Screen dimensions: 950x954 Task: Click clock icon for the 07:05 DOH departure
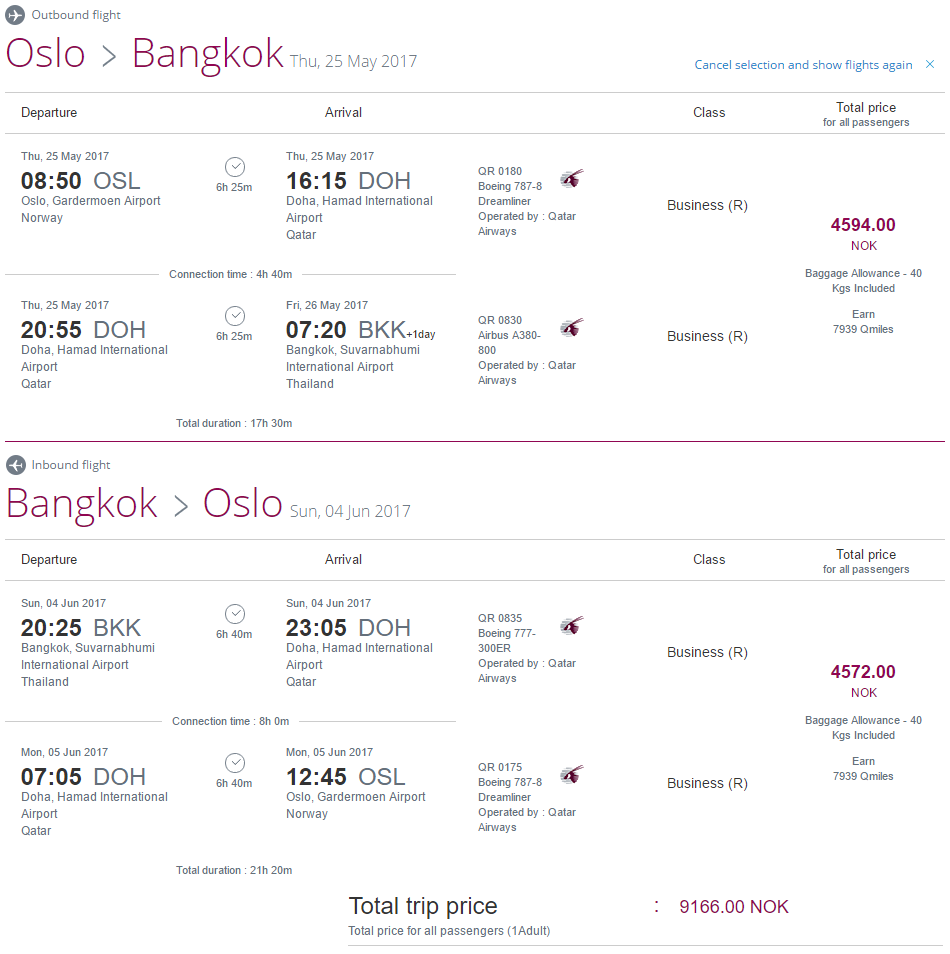point(235,763)
